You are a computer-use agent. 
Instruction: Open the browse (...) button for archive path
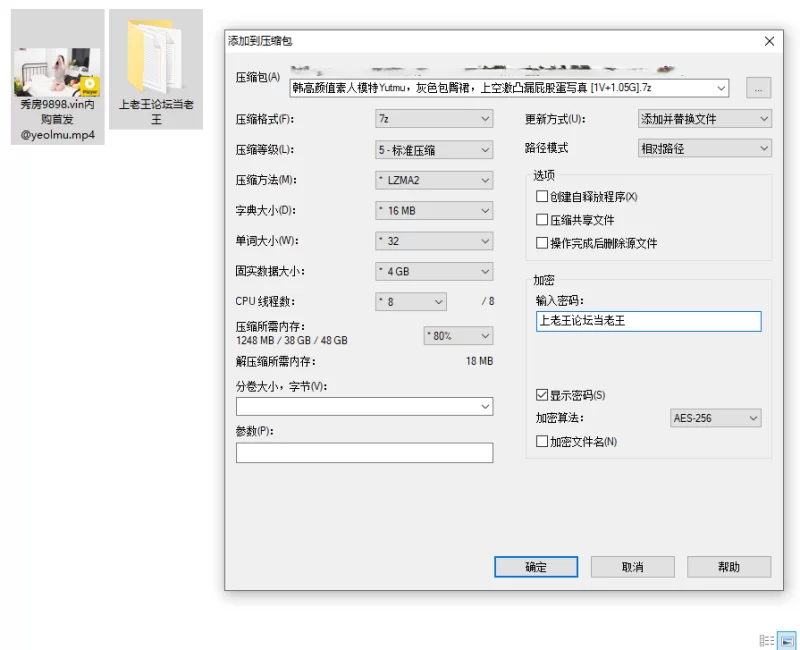(x=758, y=88)
